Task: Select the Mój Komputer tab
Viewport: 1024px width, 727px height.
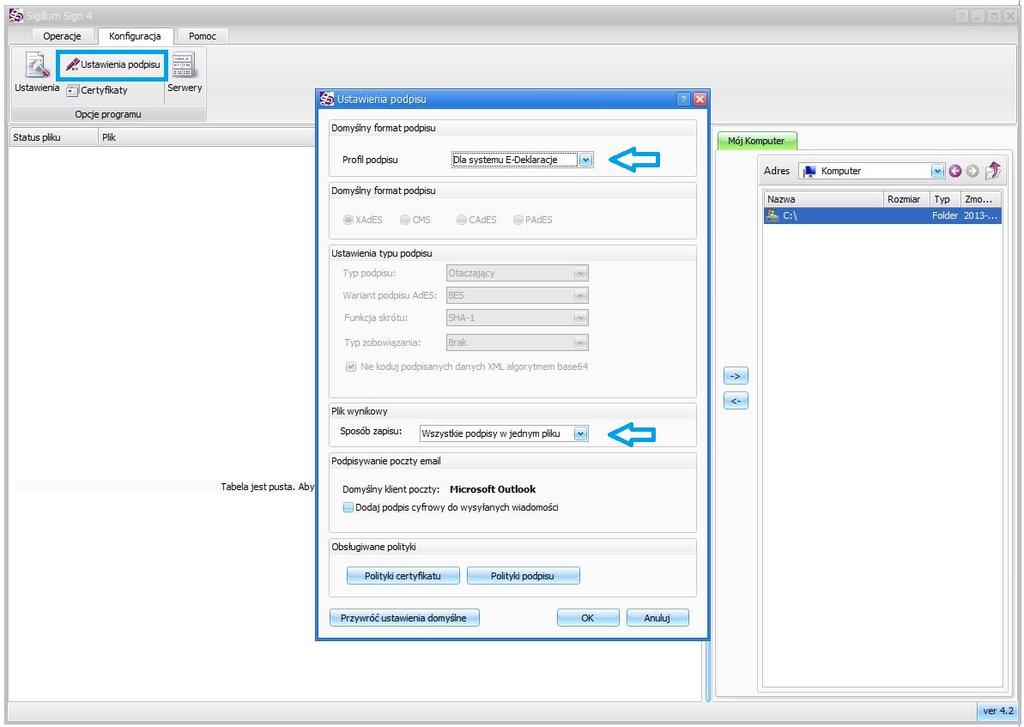Action: click(x=756, y=140)
